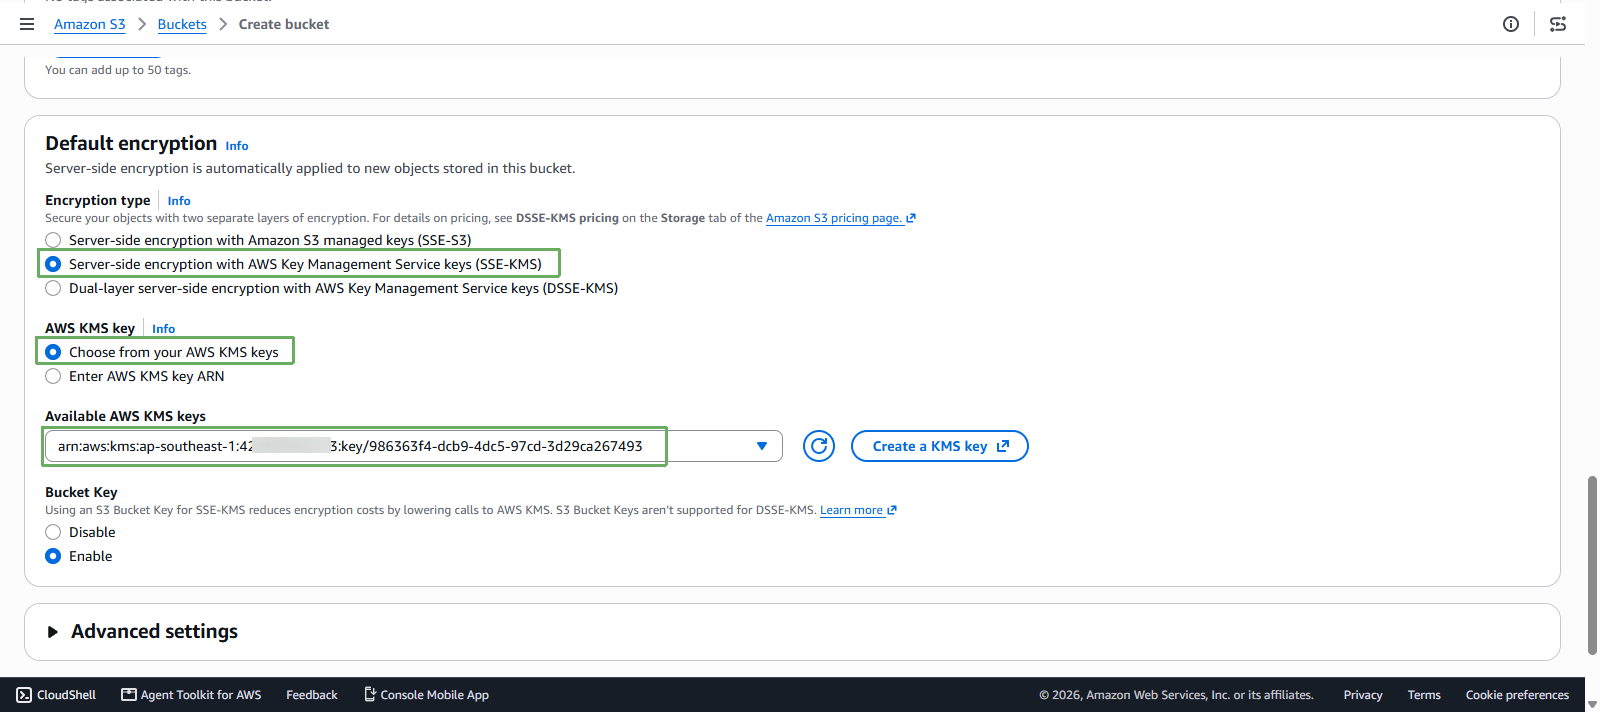Enable the Bucket Key
Image resolution: width=1600 pixels, height=712 pixels.
coord(53,556)
